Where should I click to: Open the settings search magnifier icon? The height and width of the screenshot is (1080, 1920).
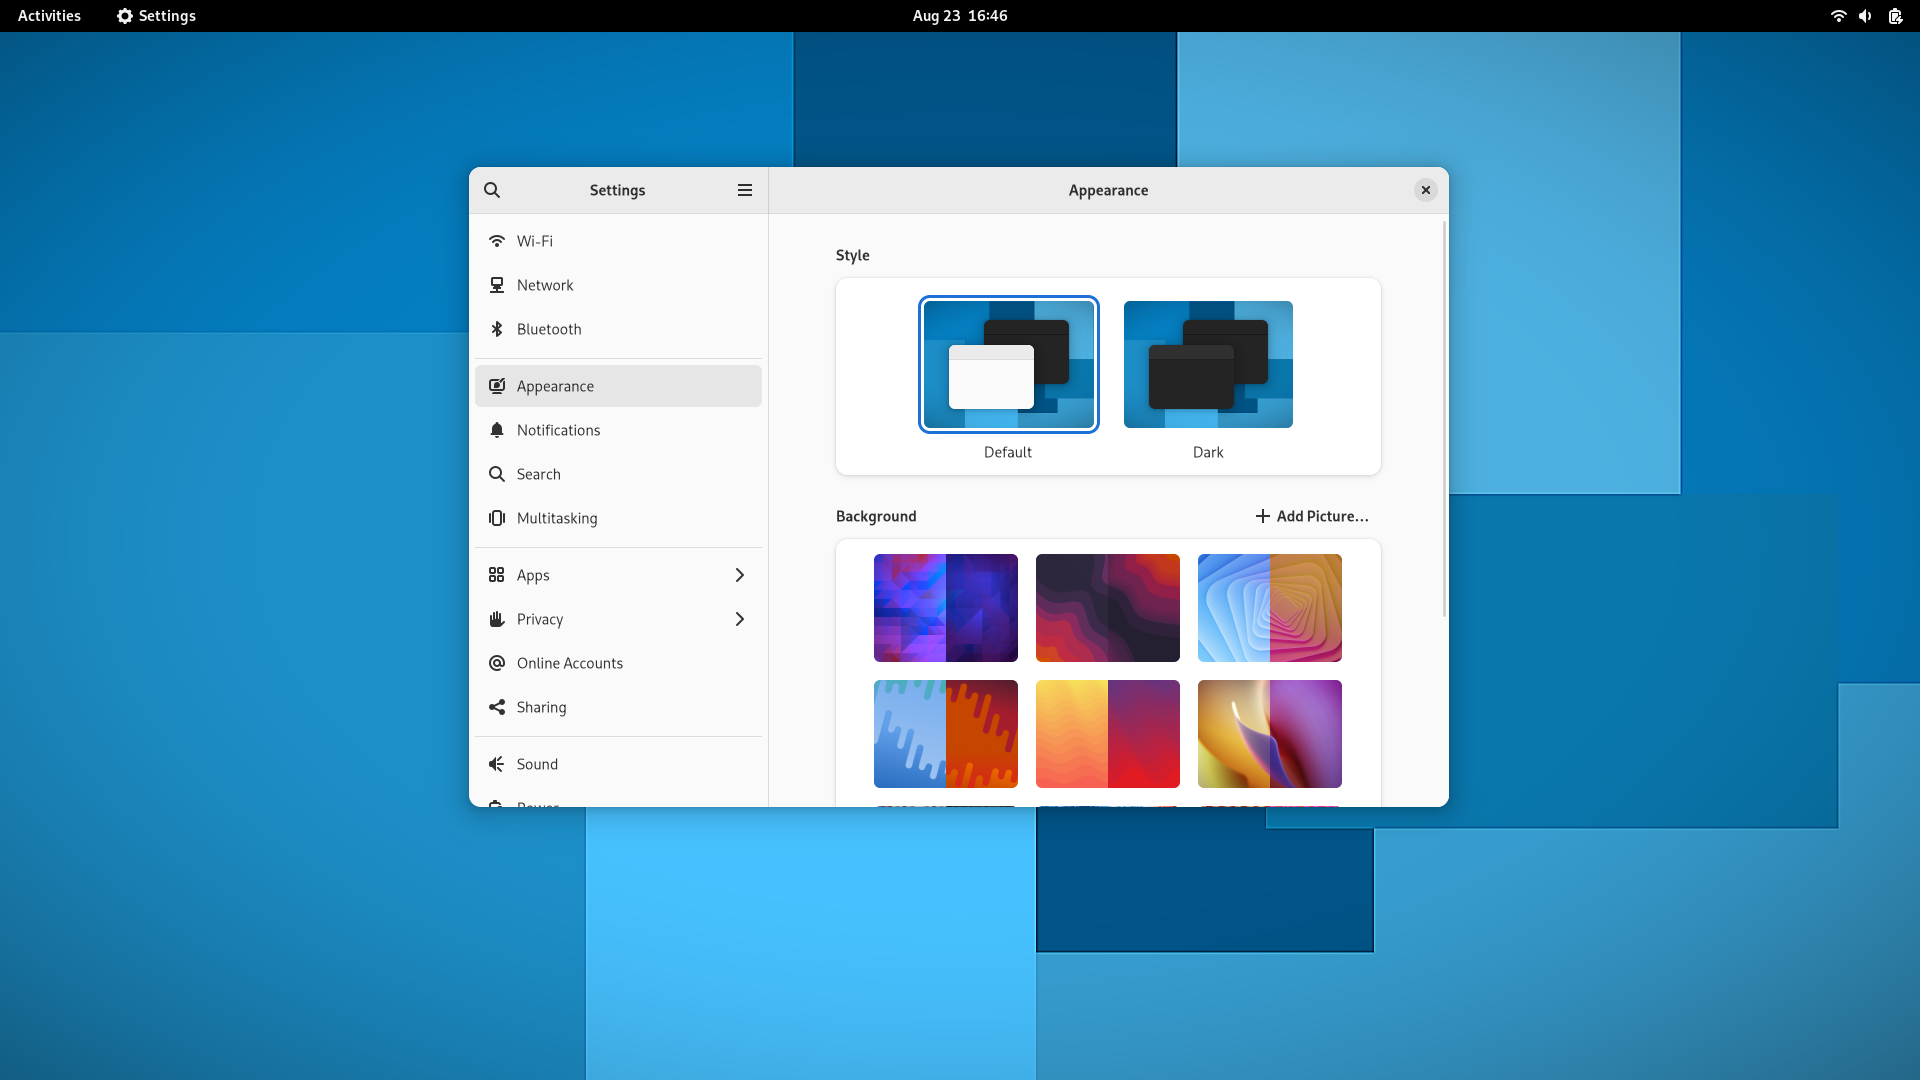tap(492, 190)
